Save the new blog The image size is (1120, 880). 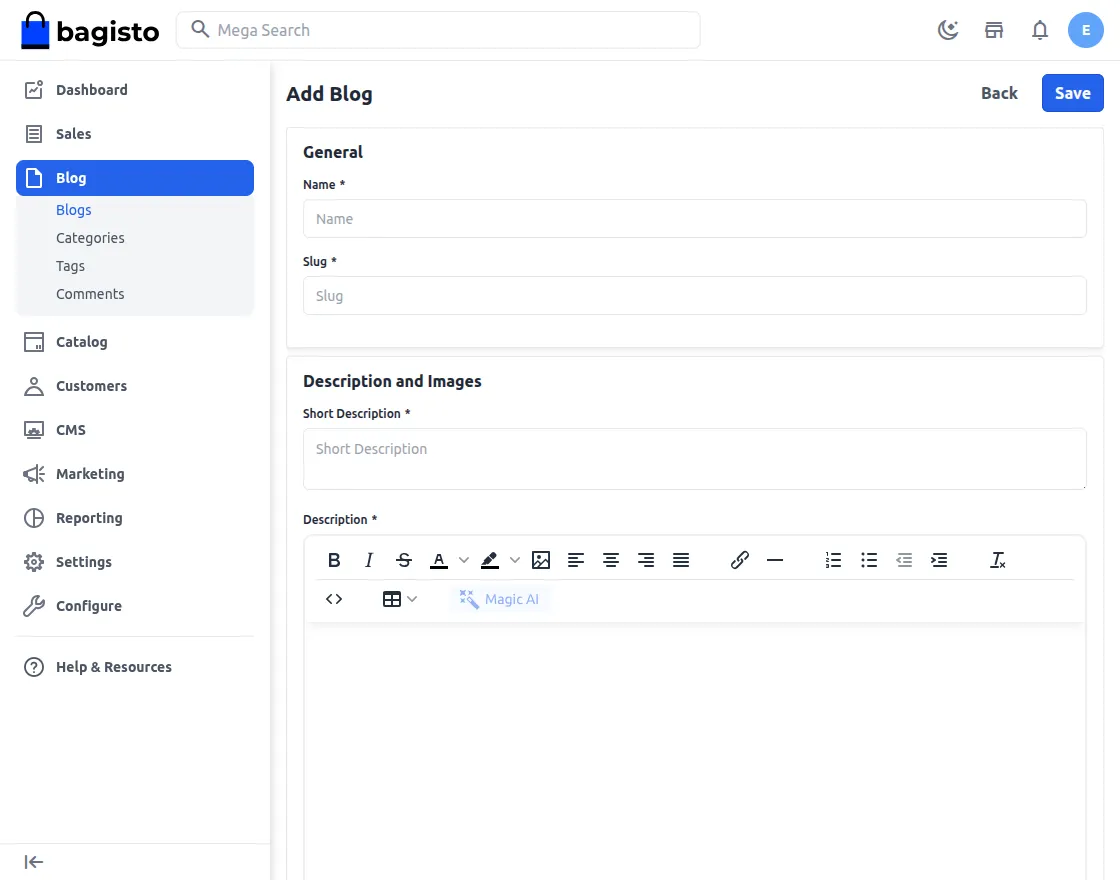(1072, 93)
